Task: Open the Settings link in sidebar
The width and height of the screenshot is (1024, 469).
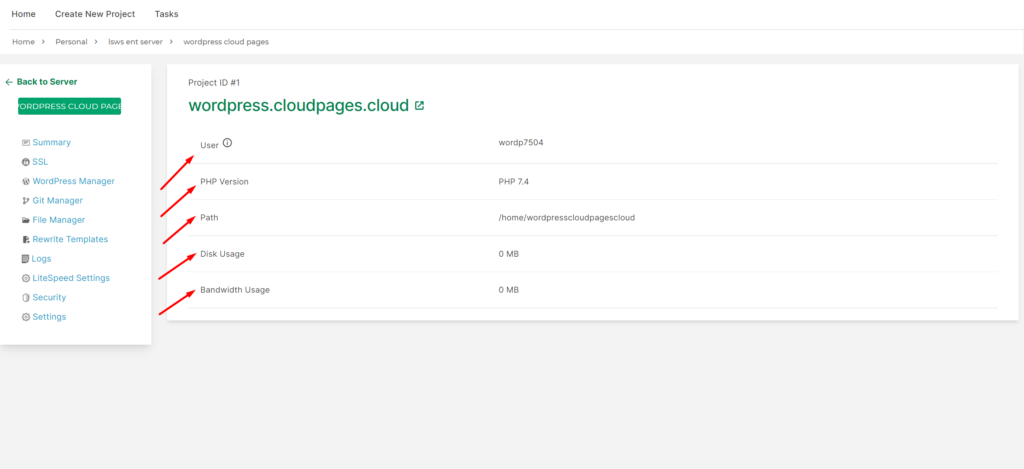Action: (49, 317)
